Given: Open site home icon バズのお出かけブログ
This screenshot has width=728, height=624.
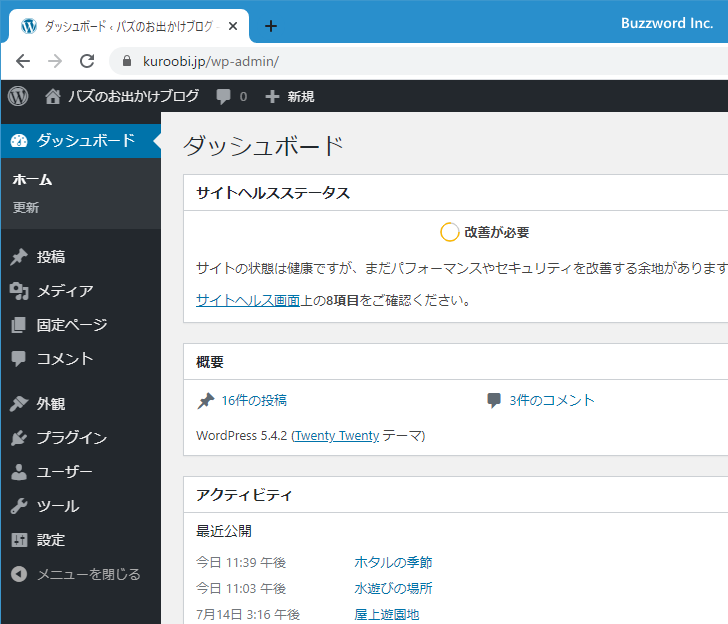Looking at the screenshot, I should (x=53, y=97).
